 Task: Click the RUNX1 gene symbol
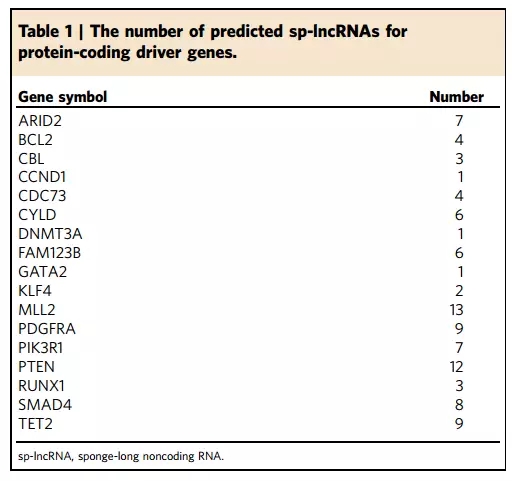coord(41,386)
